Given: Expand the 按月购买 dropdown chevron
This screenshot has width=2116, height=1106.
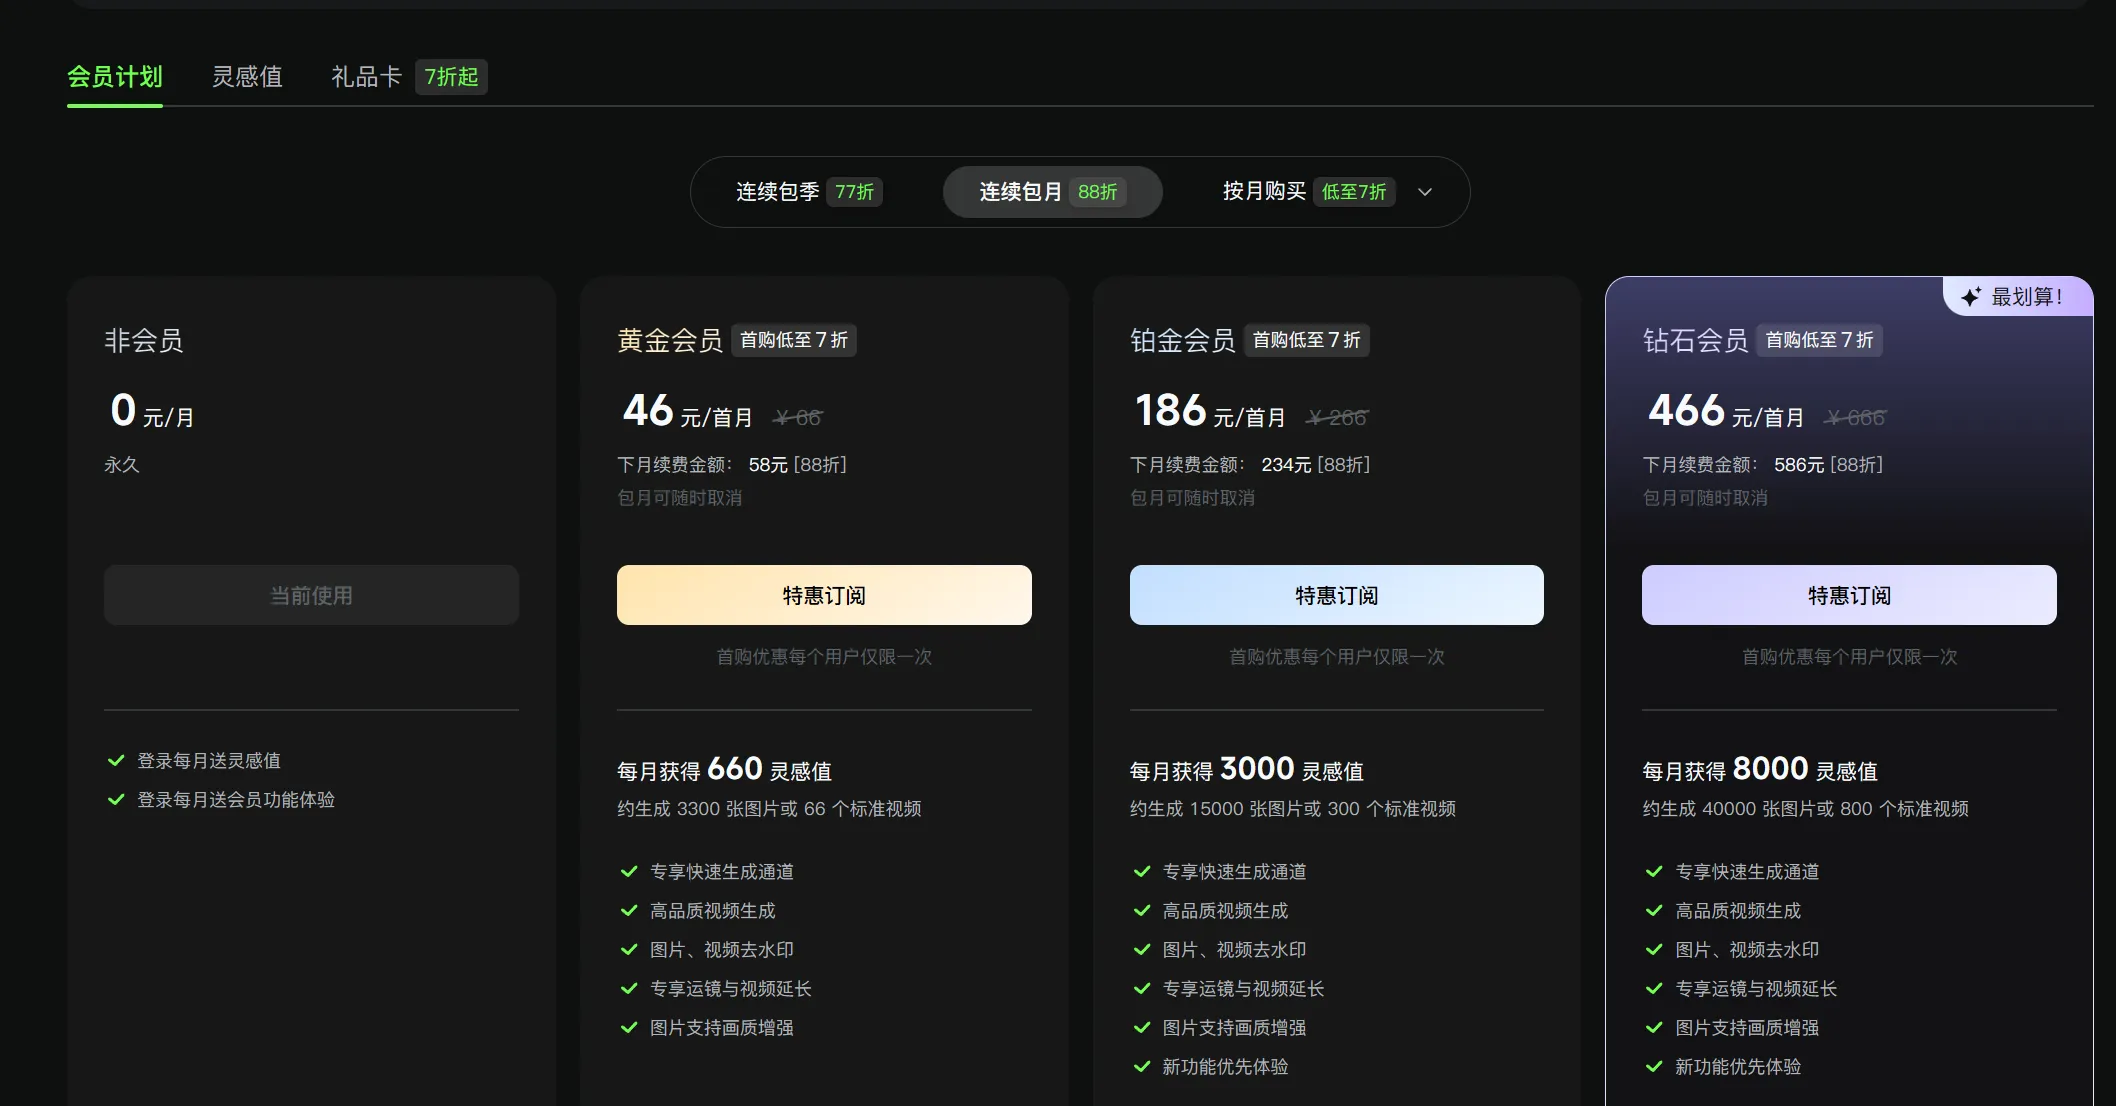Looking at the screenshot, I should pyautogui.click(x=1425, y=192).
